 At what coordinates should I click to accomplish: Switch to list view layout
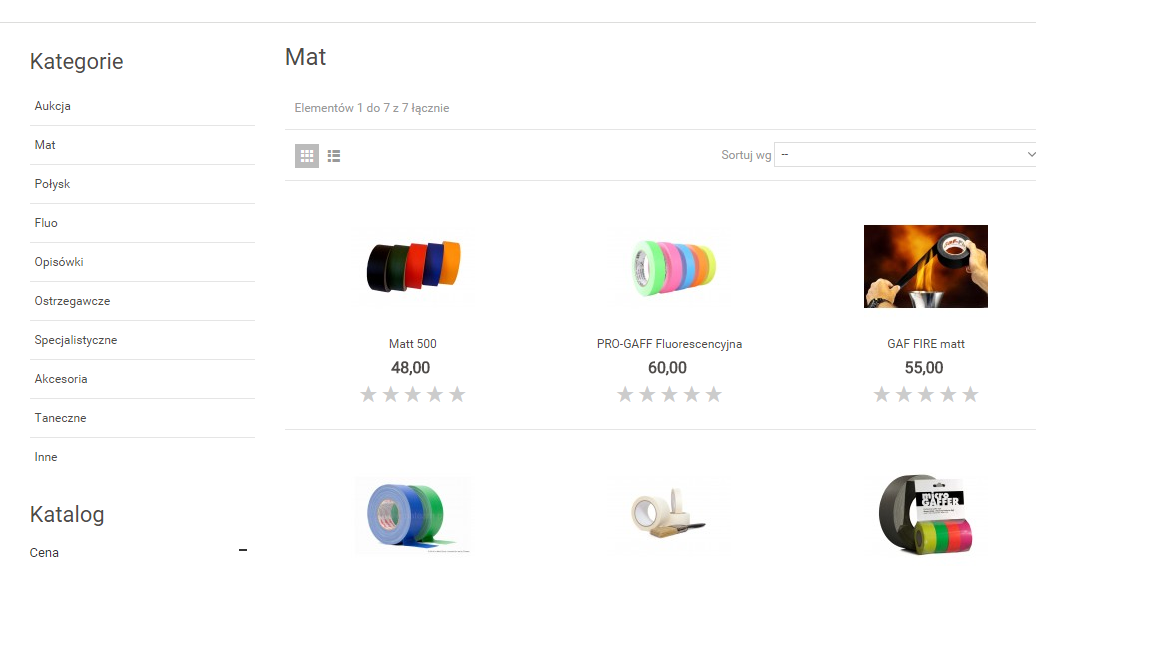pyautogui.click(x=334, y=156)
